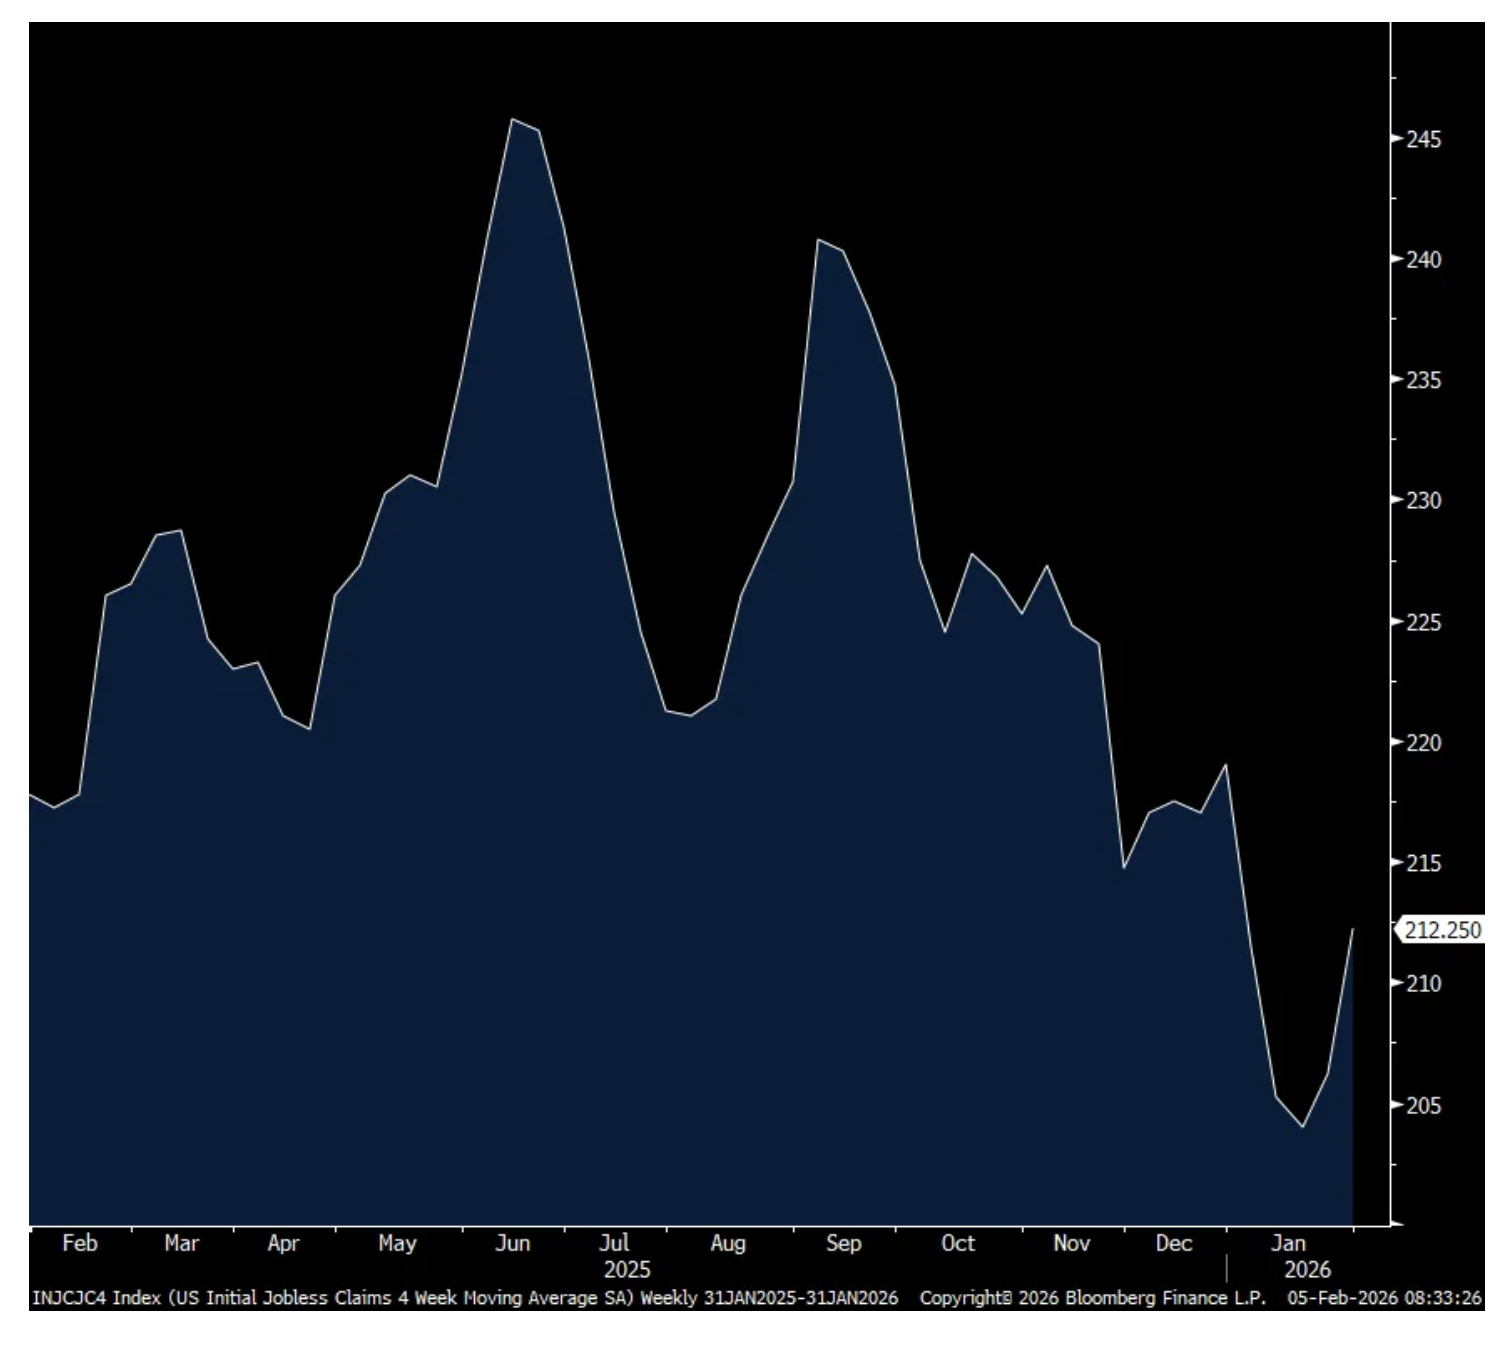
Task: Click the 212.250 last value tag
Action: tap(1441, 930)
